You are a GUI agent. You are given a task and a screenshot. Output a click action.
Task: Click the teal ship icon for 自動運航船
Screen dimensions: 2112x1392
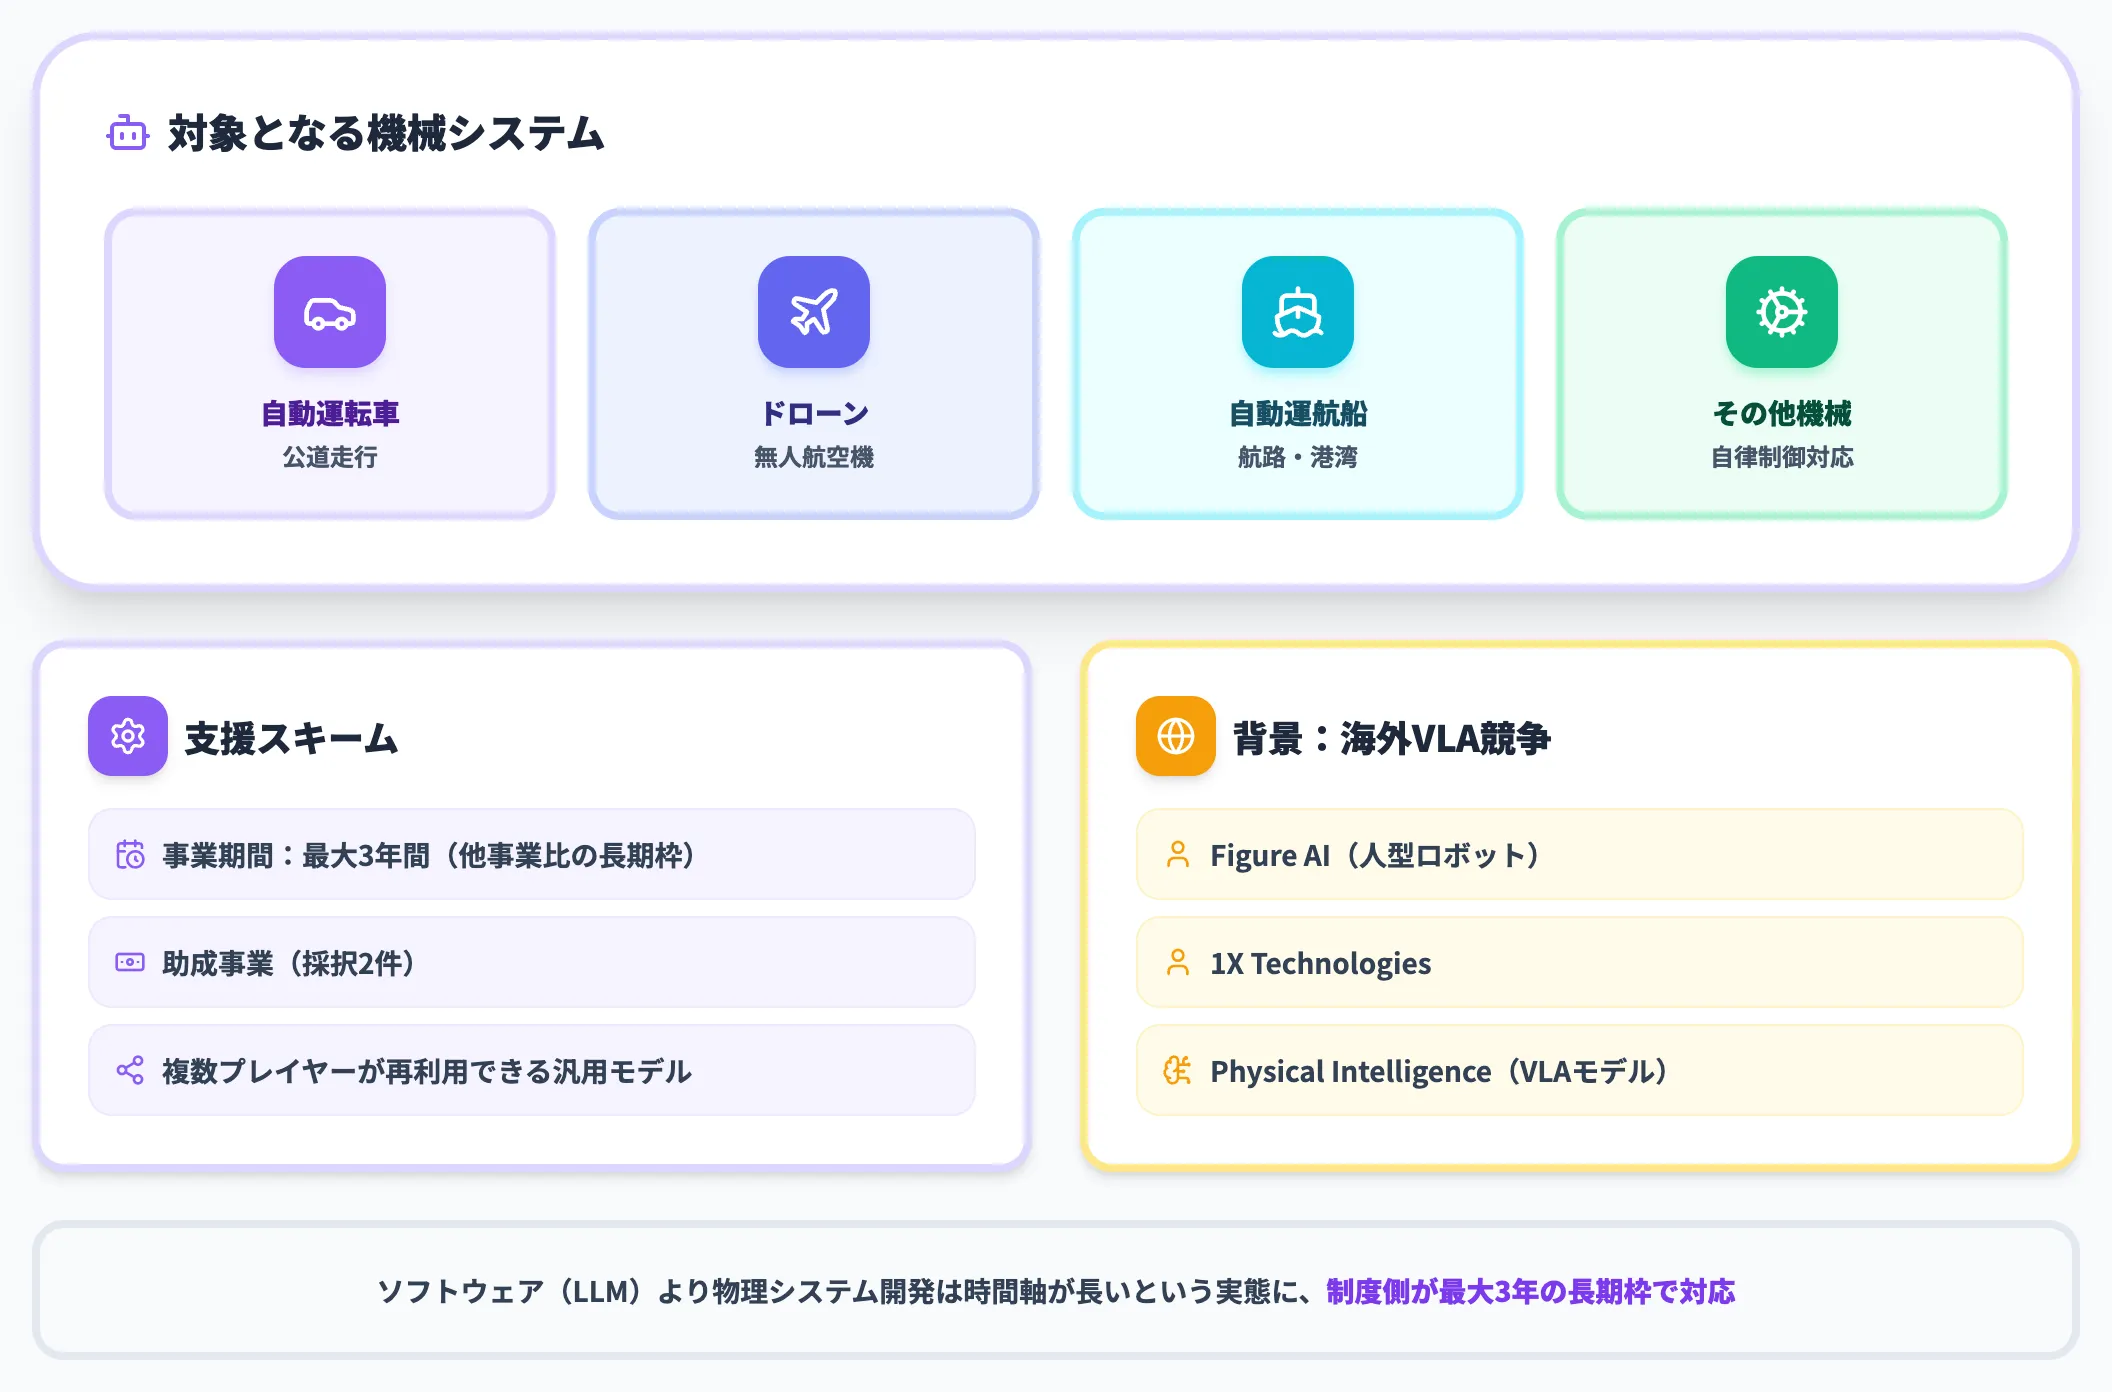click(1298, 312)
